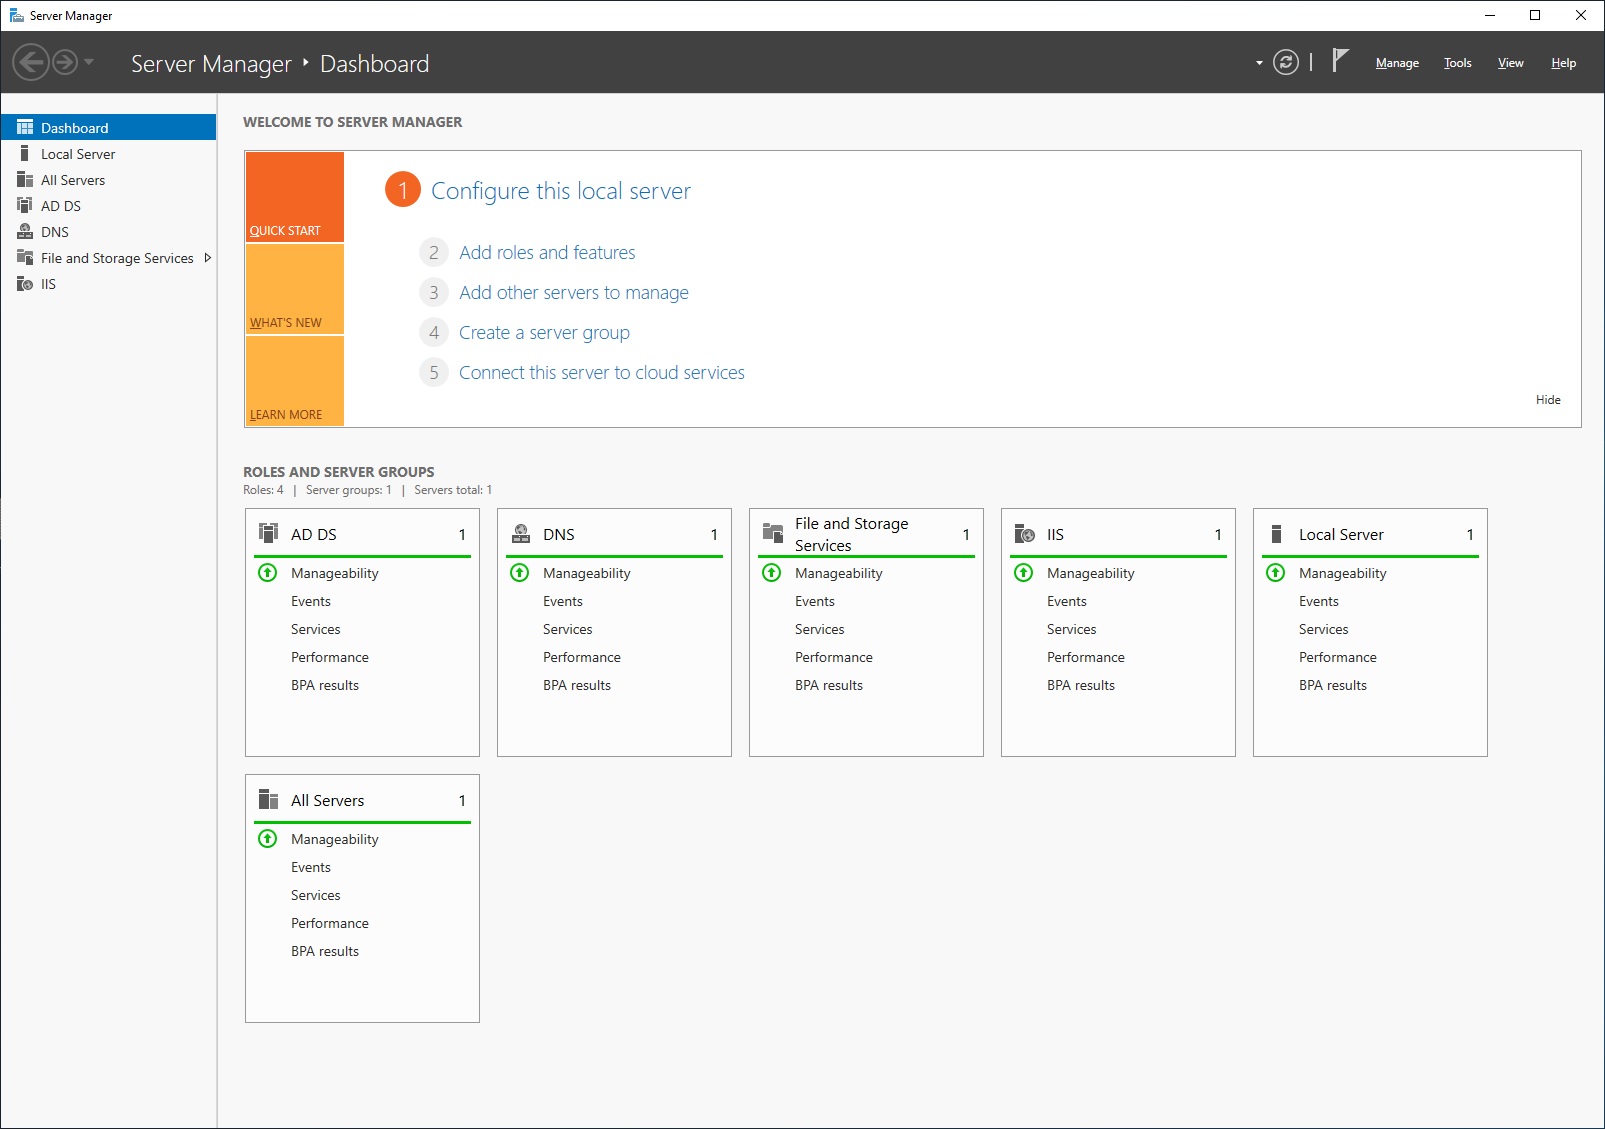
Task: Click the green Manageability icon in Local Server tile
Action: tap(1275, 573)
